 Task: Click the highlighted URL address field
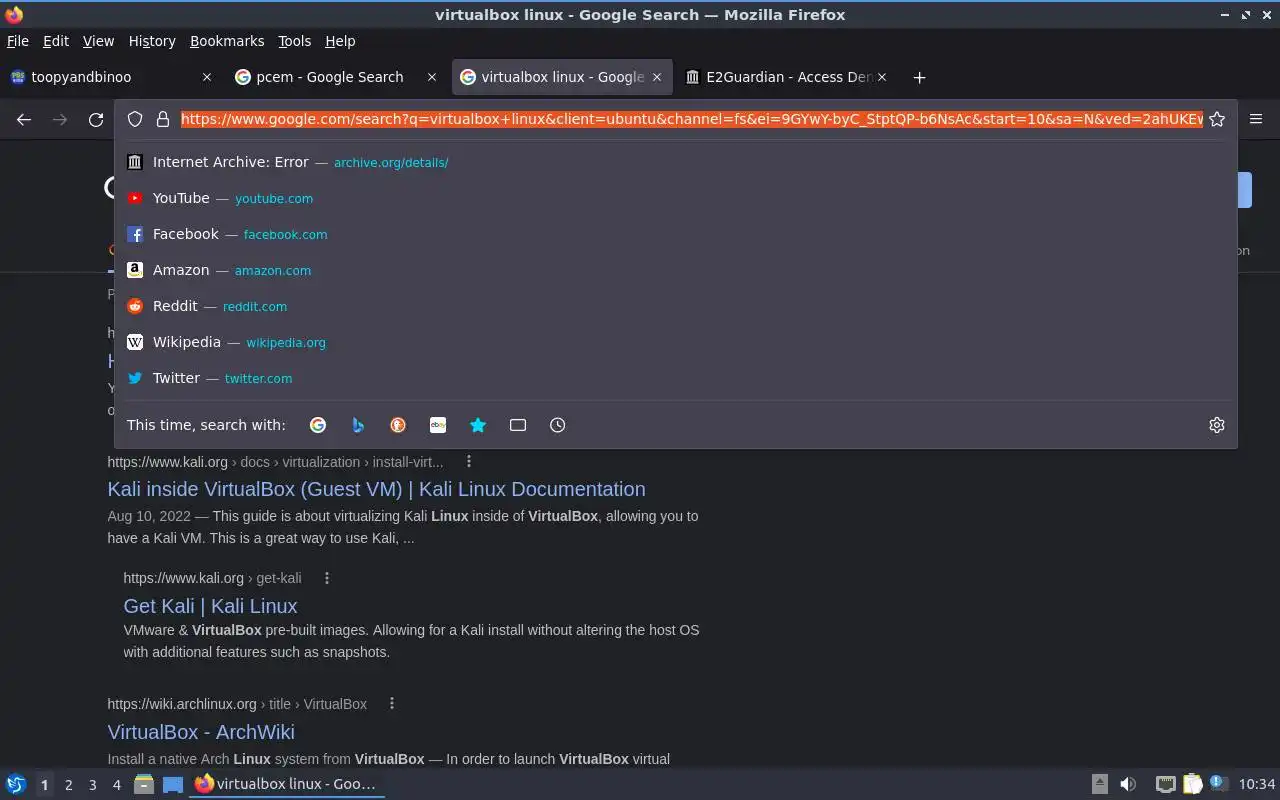[x=691, y=119]
